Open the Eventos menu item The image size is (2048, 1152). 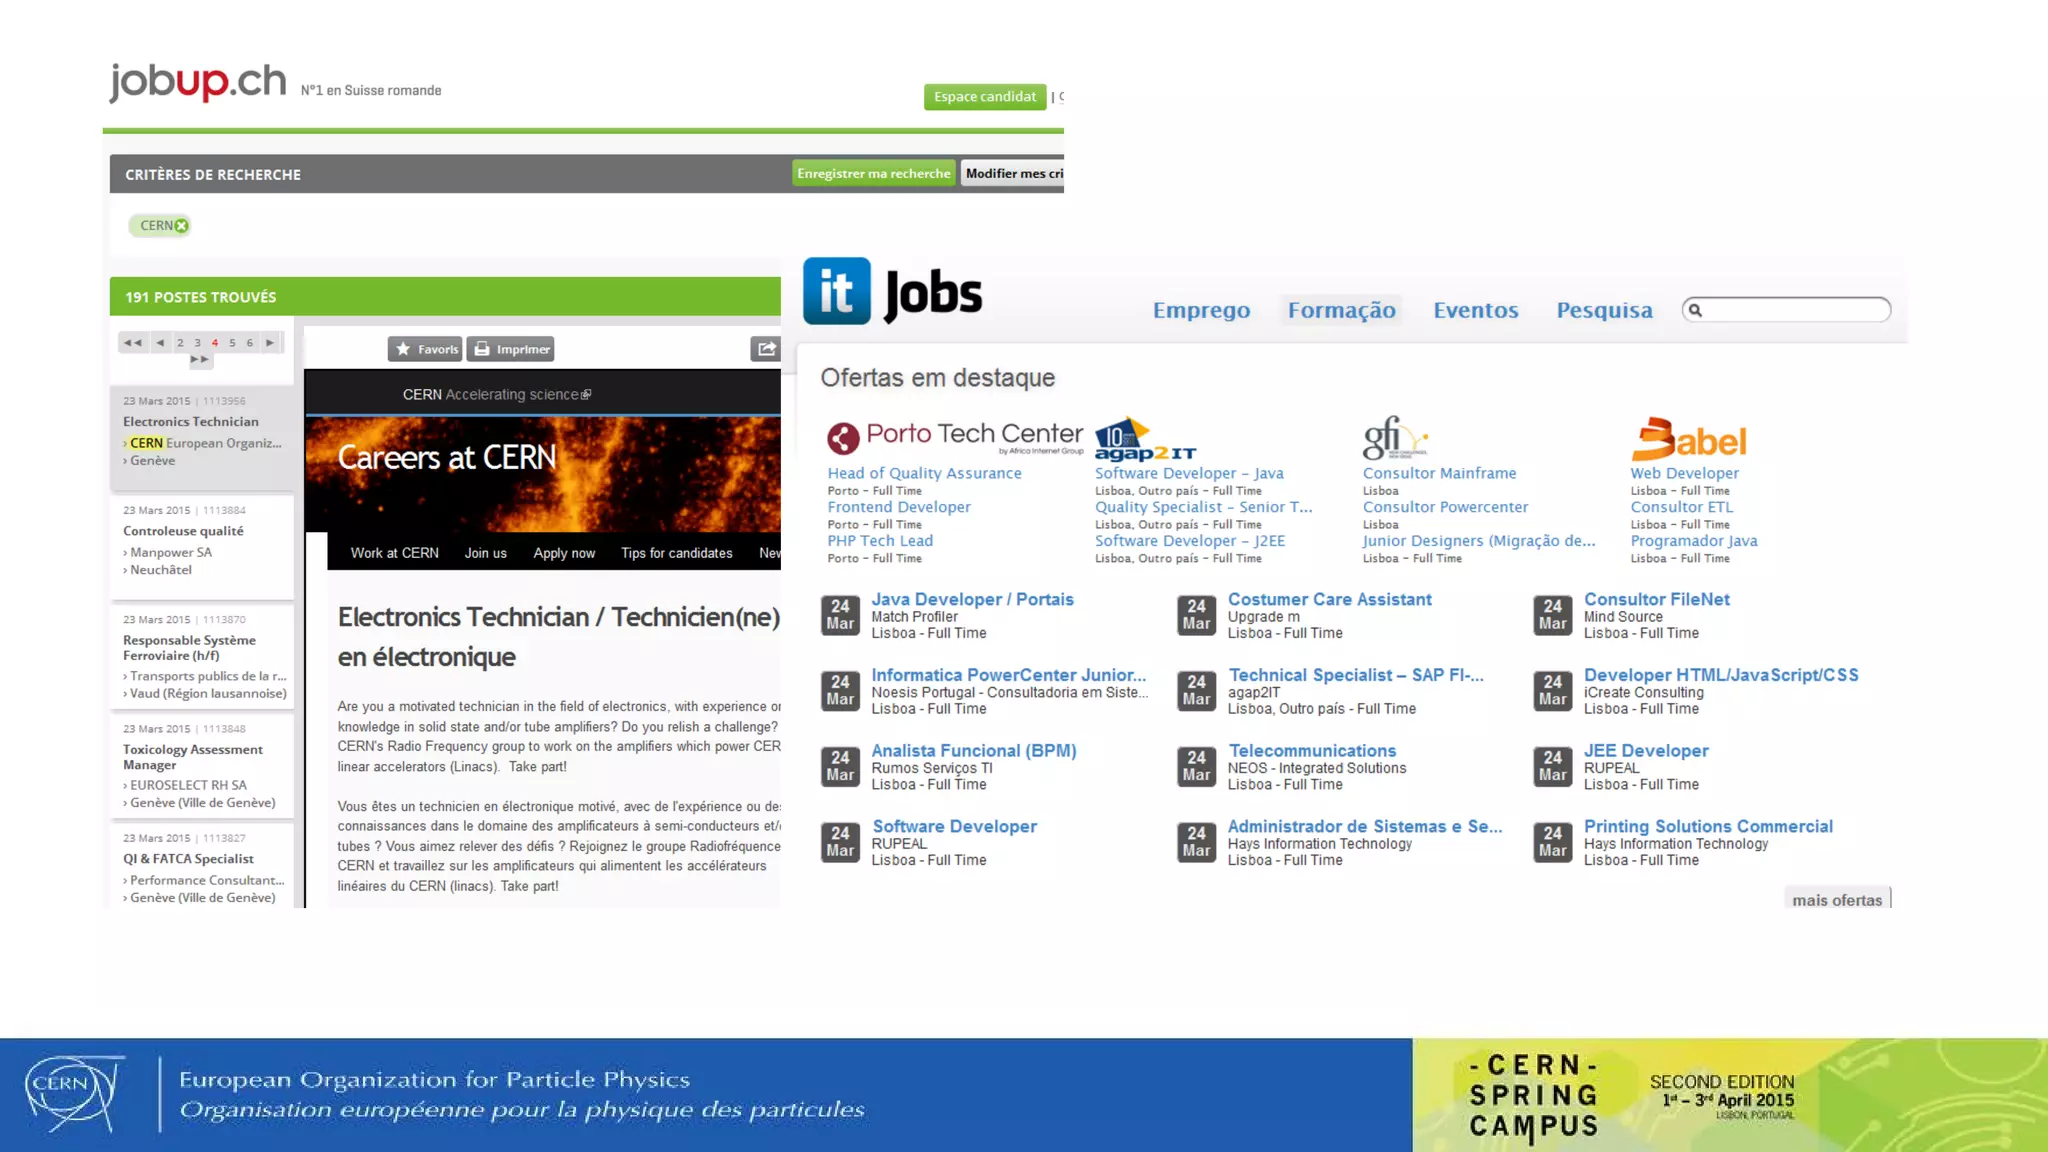(x=1475, y=311)
